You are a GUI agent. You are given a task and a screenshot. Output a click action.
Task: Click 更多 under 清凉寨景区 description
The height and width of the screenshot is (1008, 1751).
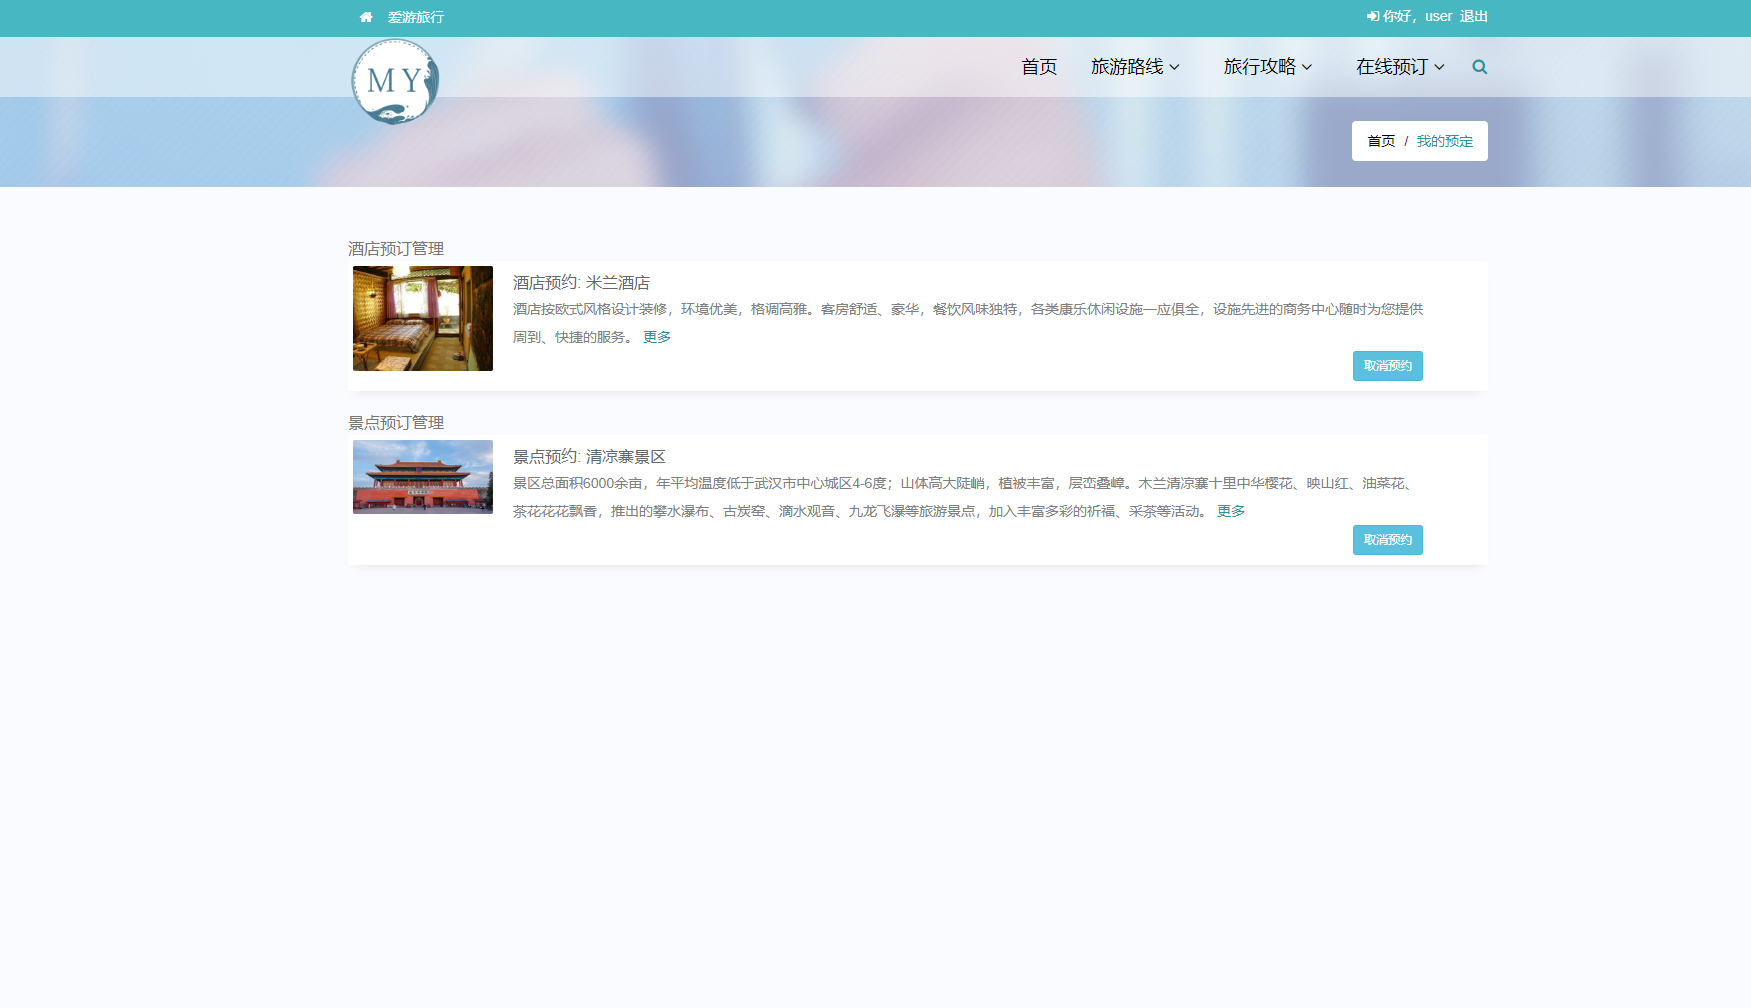1231,510
